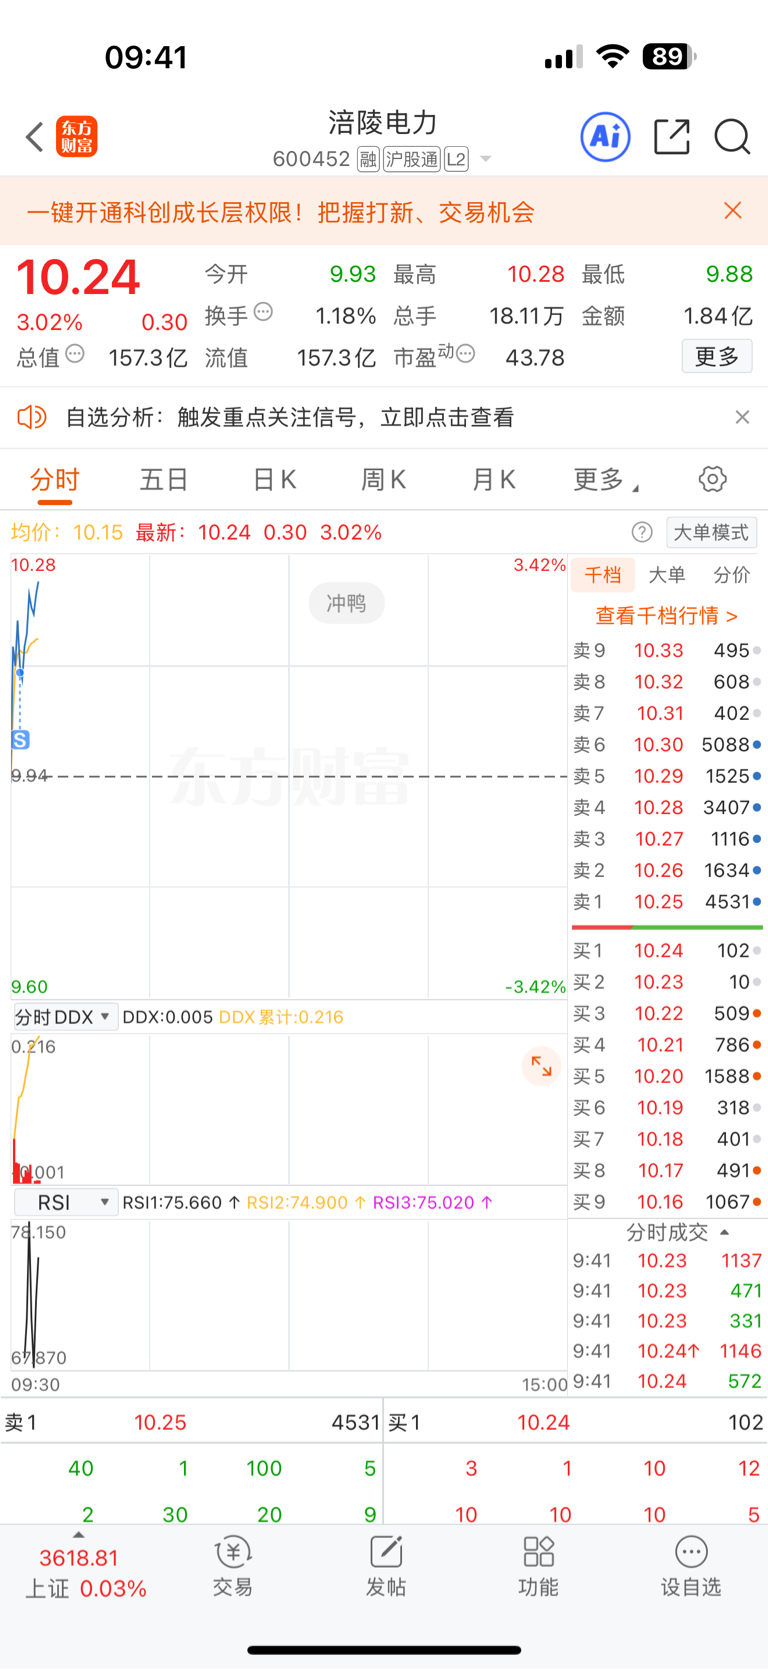Close the 科创成长层 promotion banner
This screenshot has width=768, height=1669.
(x=733, y=210)
